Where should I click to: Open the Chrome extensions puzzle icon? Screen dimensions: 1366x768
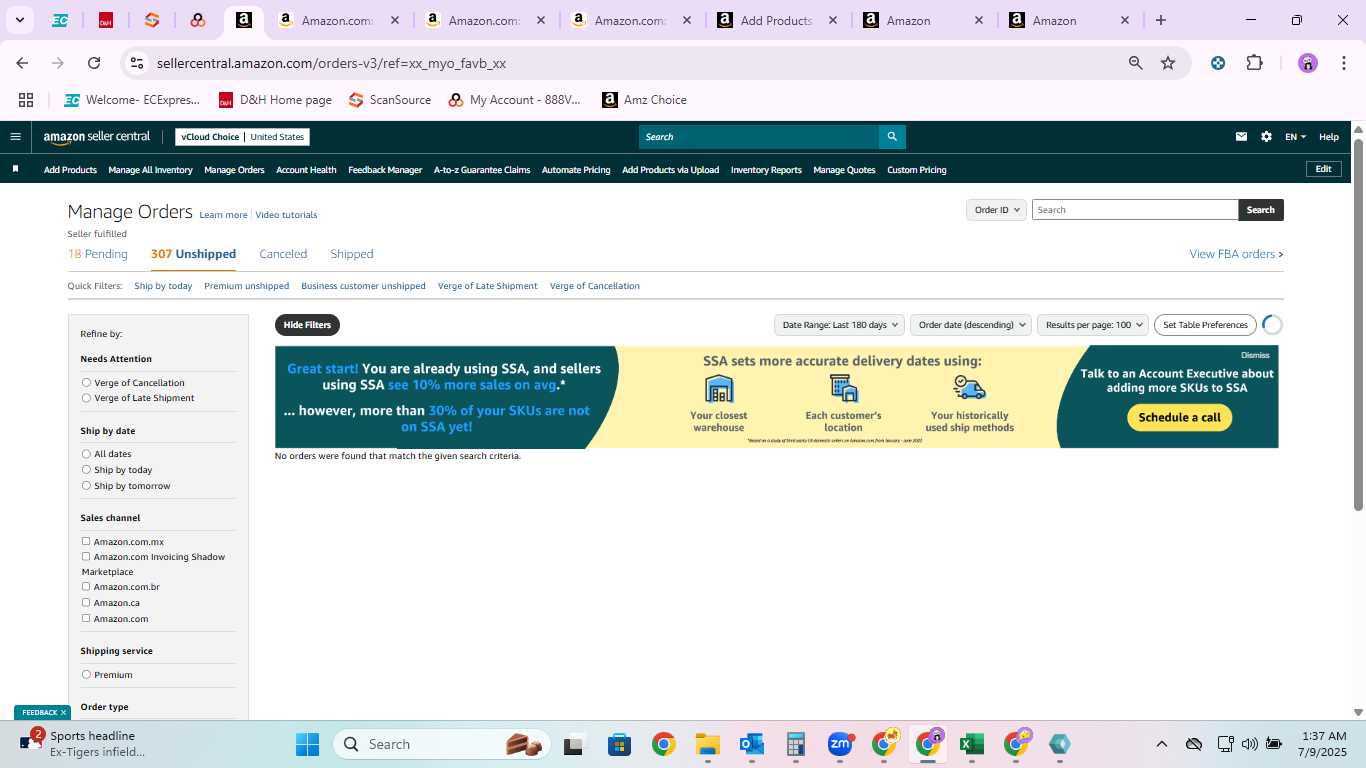click(x=1254, y=63)
